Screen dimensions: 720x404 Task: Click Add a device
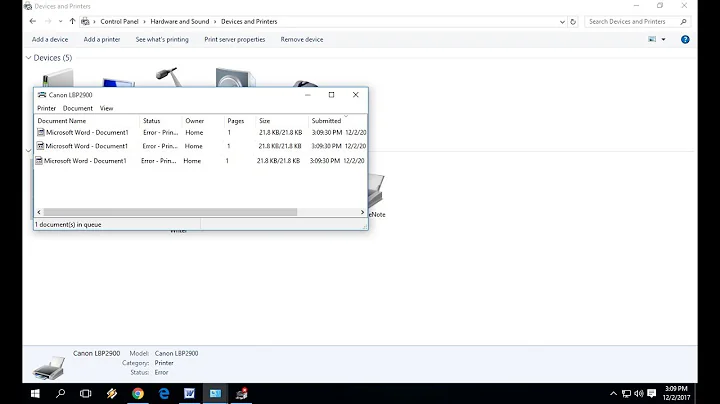point(50,39)
